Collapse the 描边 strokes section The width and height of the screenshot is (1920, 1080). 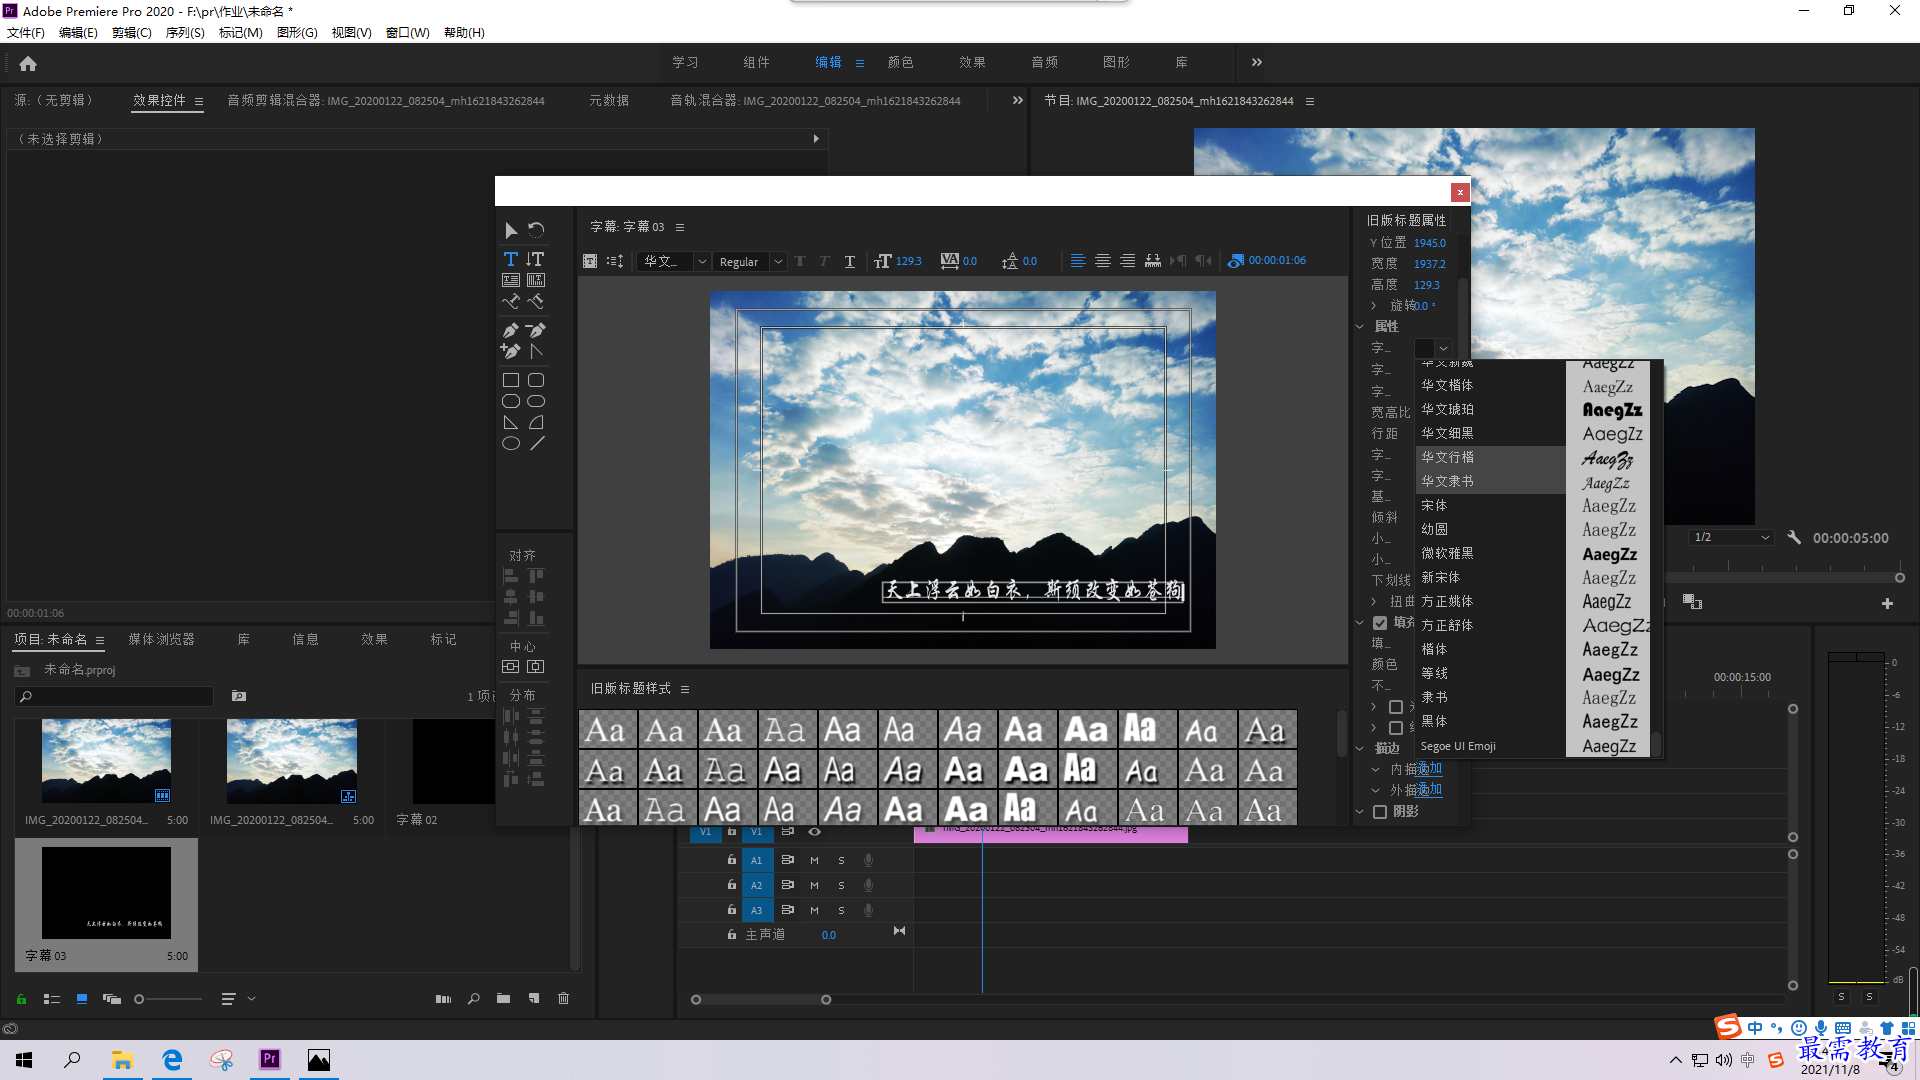[1360, 748]
